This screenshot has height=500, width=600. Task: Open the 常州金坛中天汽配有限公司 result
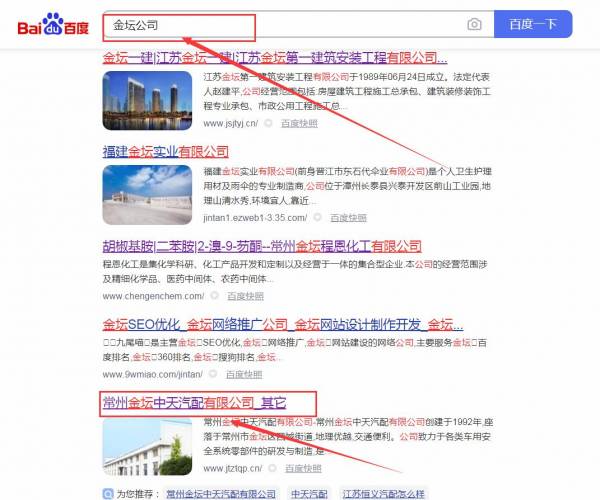195,403
